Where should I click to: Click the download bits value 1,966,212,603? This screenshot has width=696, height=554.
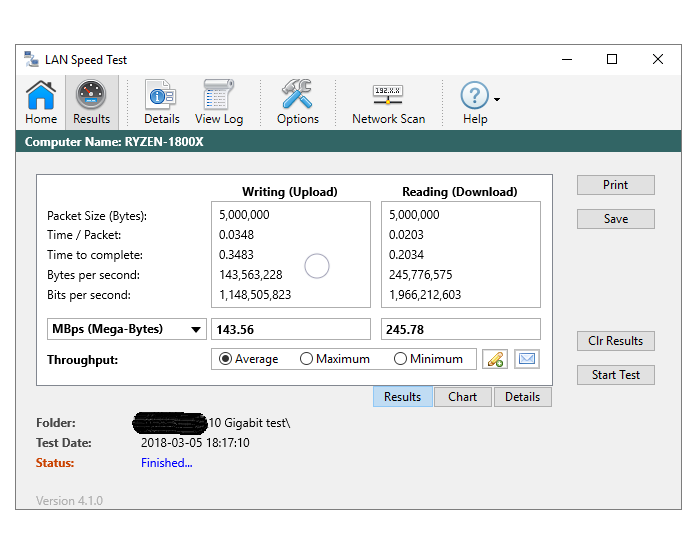coord(425,295)
